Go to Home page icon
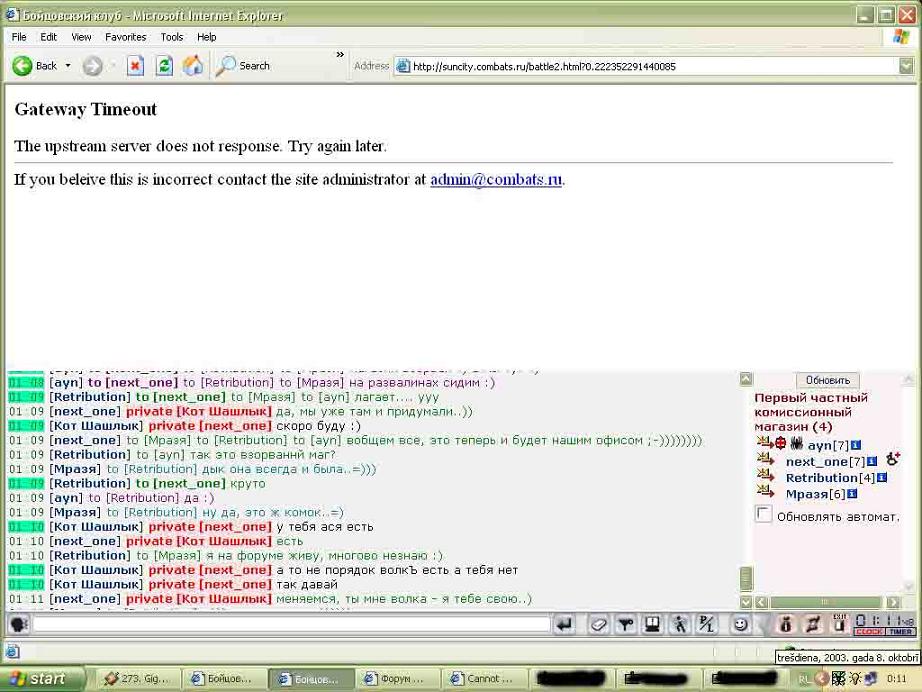Viewport: 922px width, 692px height. [x=192, y=66]
